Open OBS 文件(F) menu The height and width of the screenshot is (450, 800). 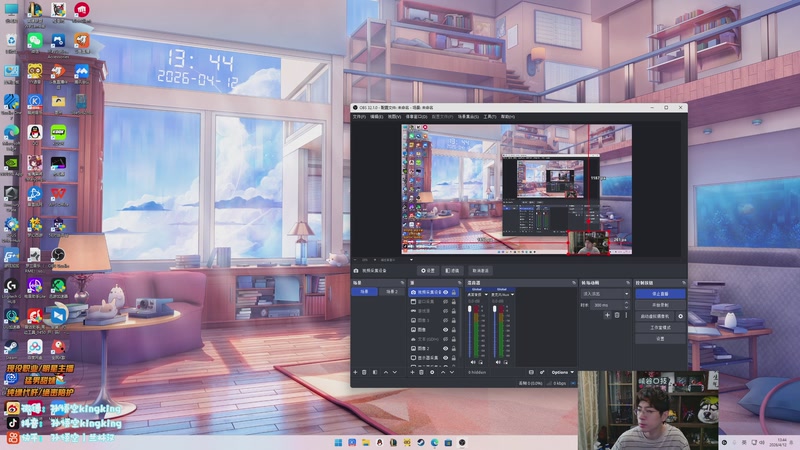pos(359,116)
